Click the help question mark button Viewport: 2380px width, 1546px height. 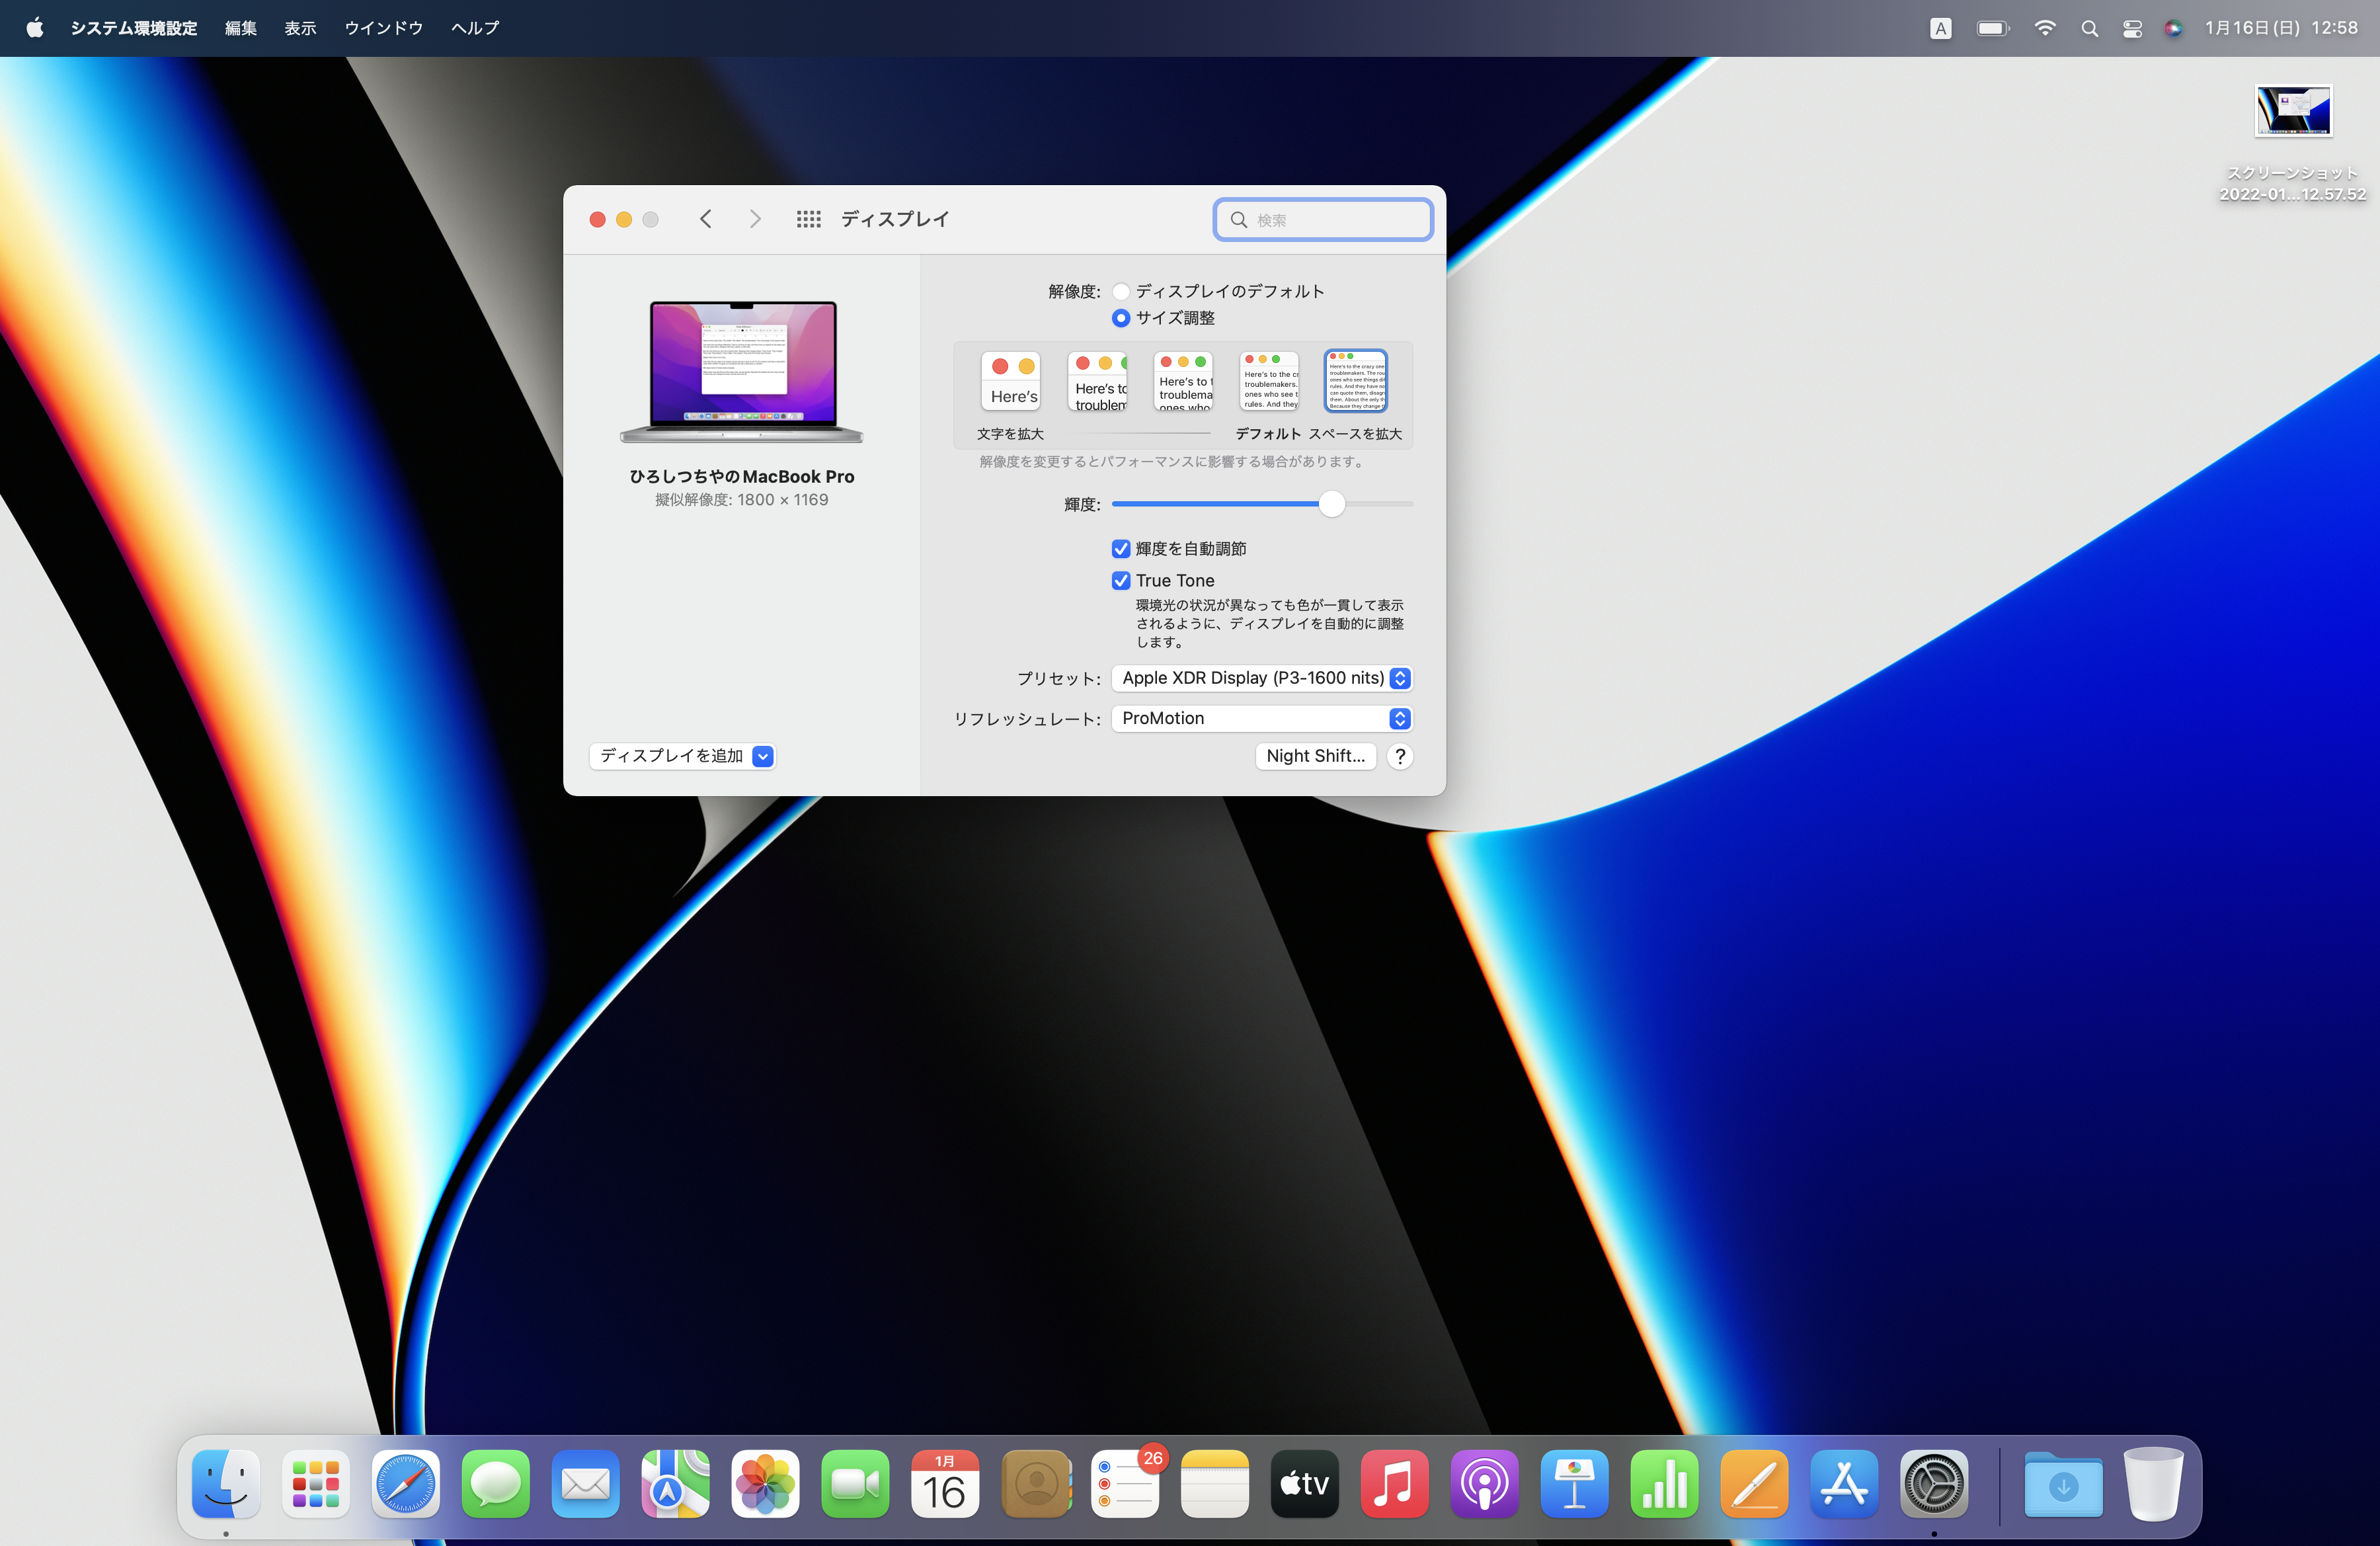[1400, 756]
